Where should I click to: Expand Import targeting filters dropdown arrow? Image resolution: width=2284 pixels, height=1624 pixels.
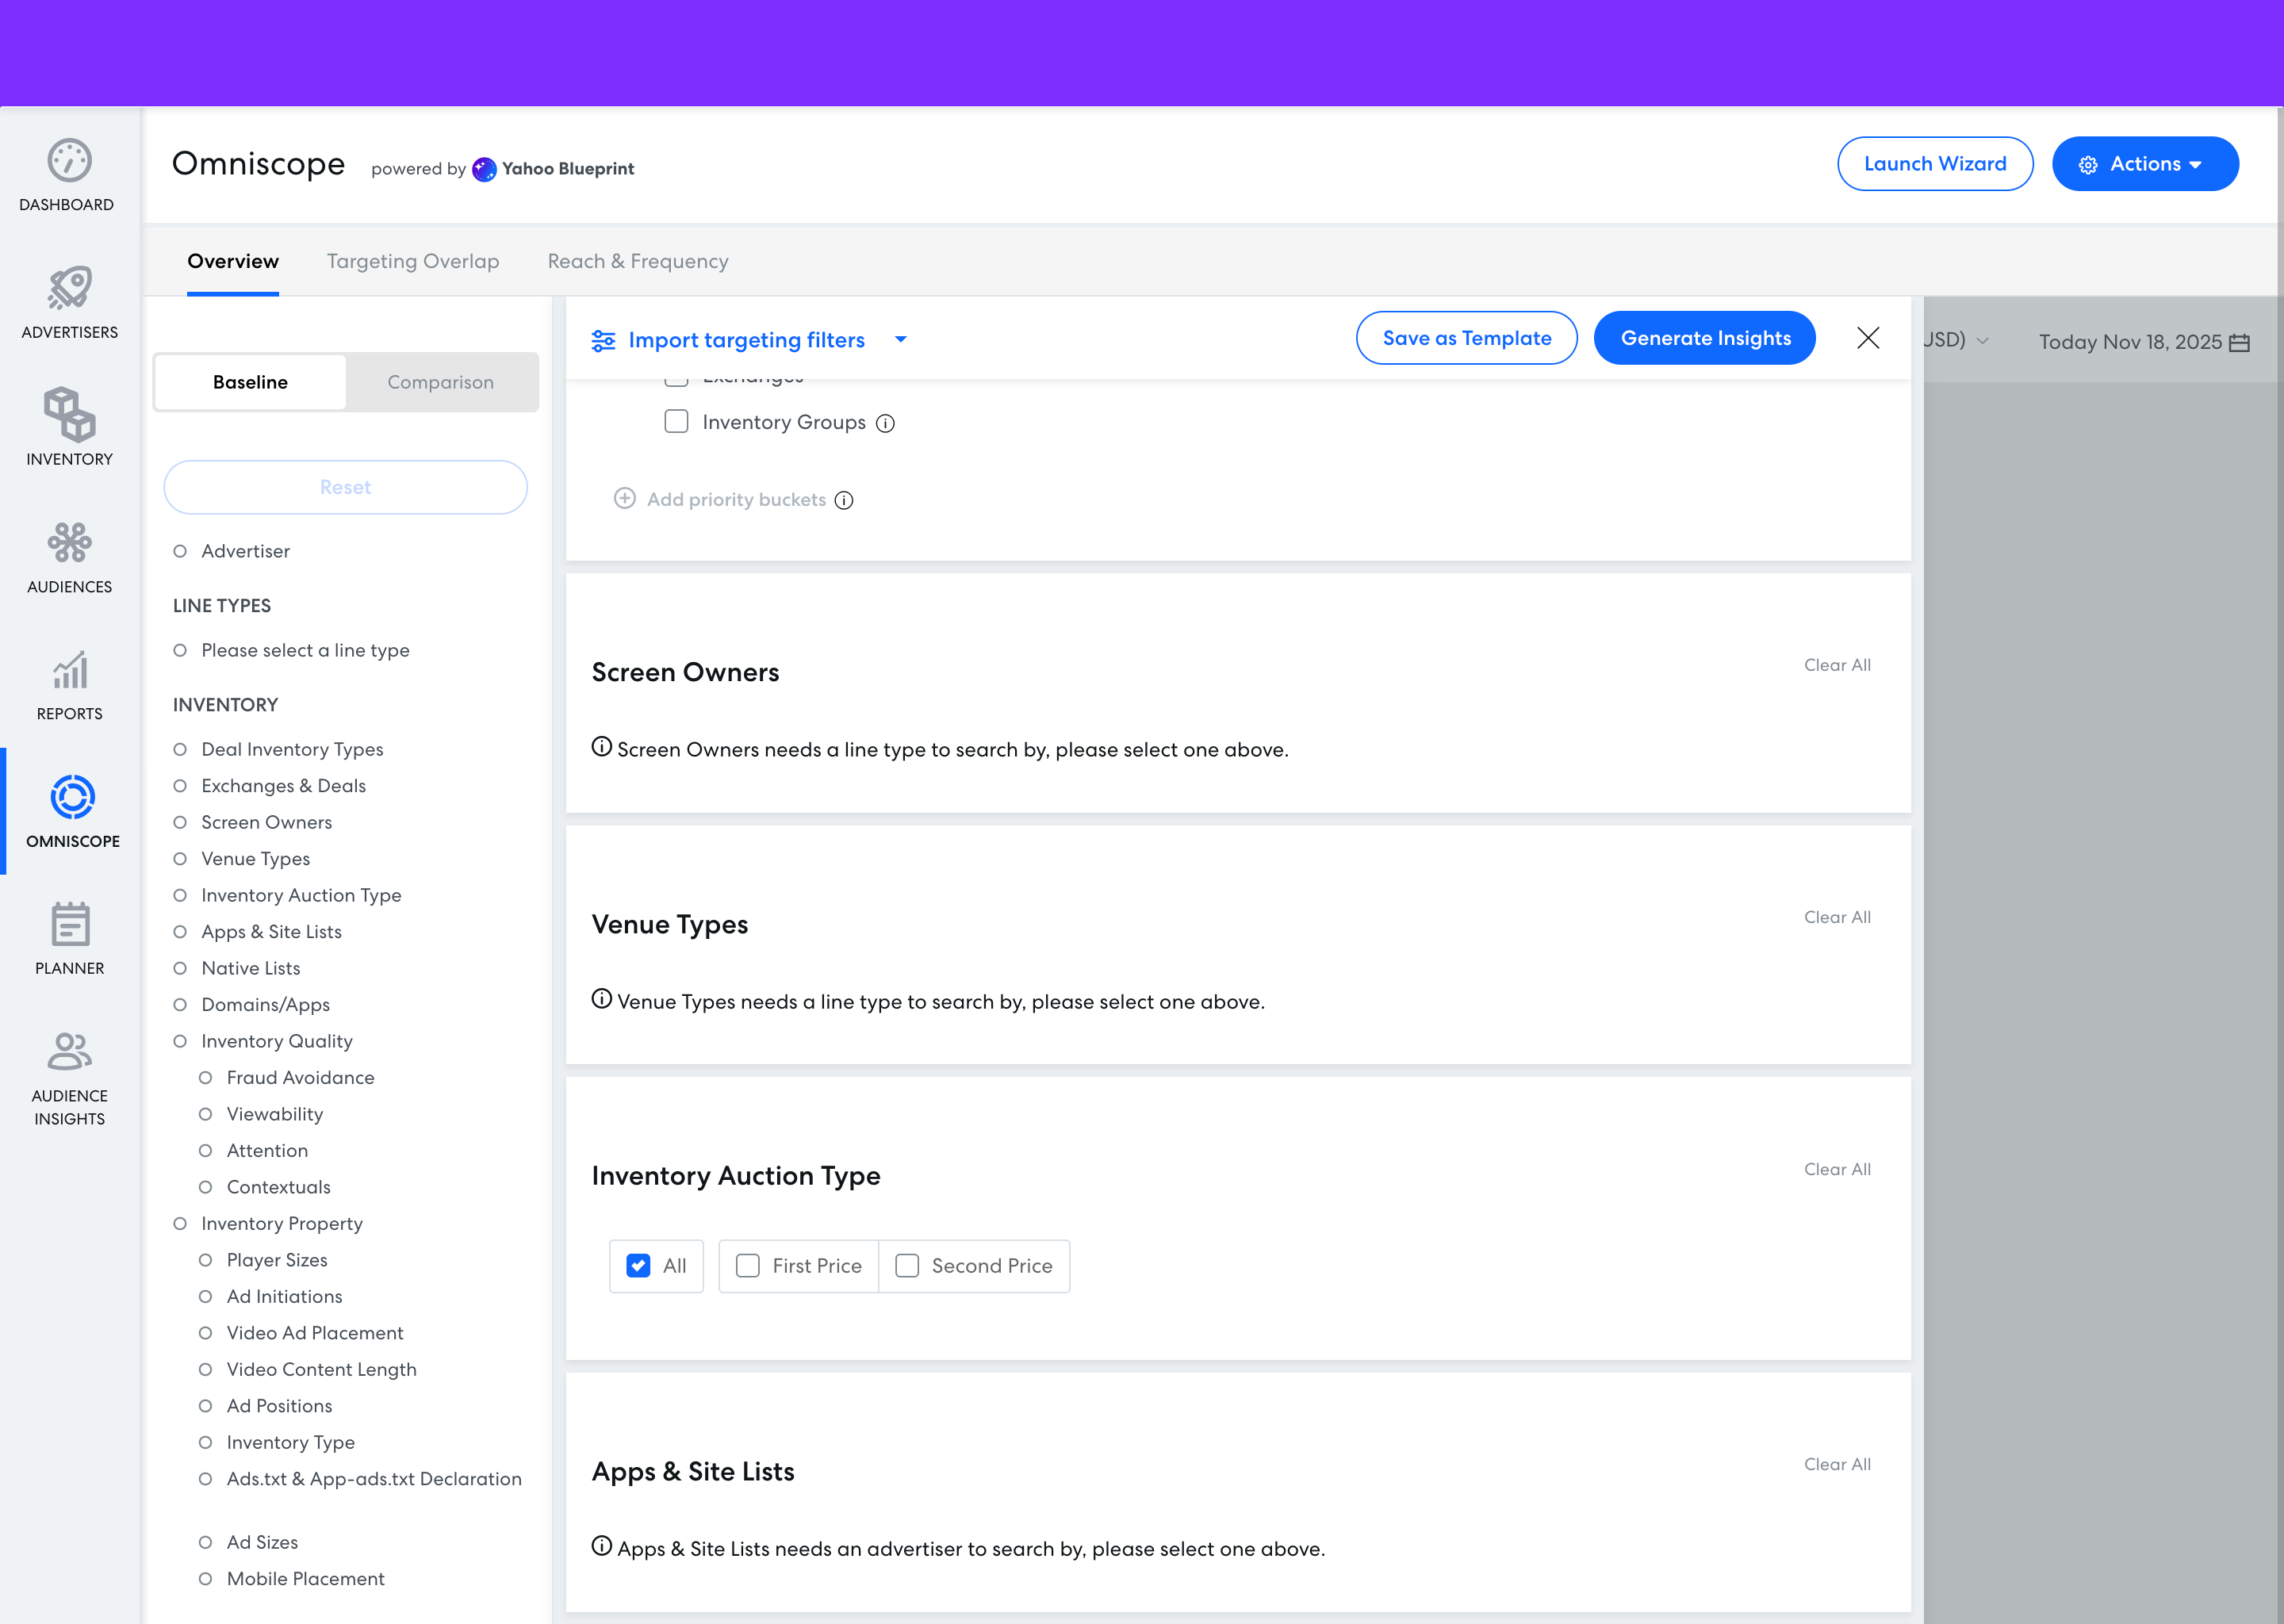[900, 339]
